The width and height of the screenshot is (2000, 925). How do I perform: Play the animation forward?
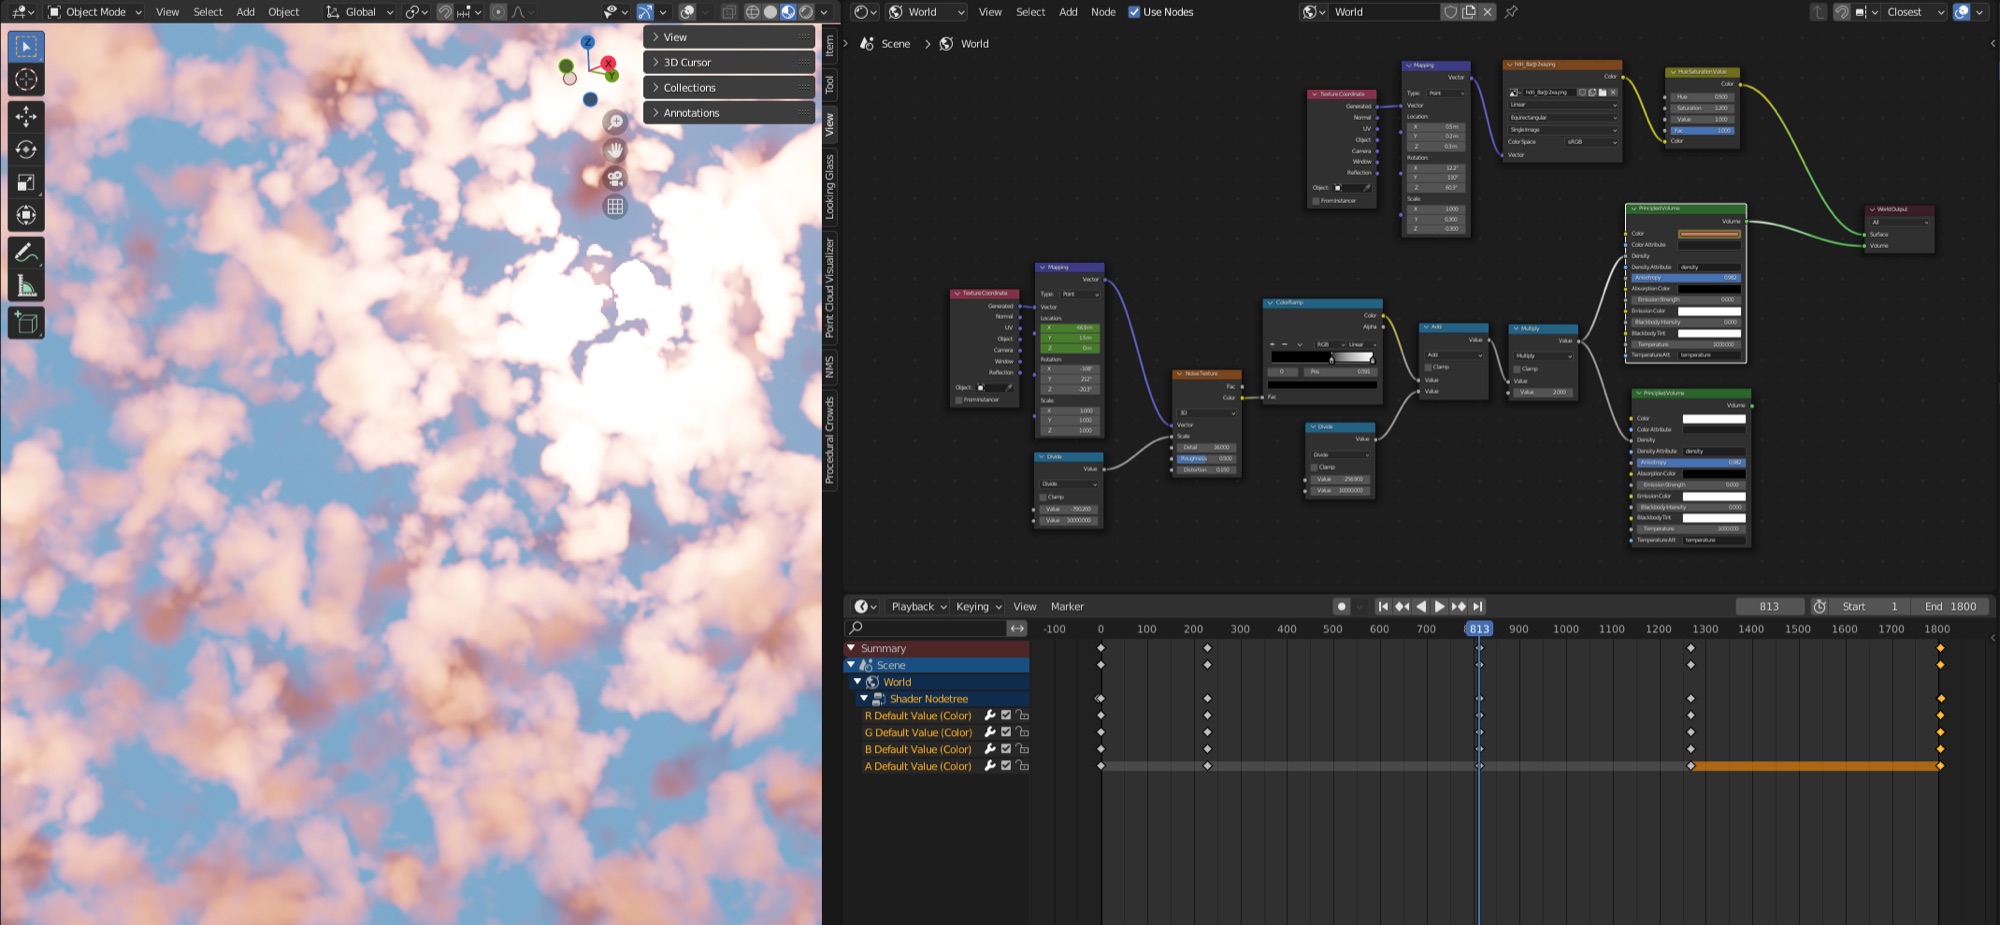(x=1440, y=607)
